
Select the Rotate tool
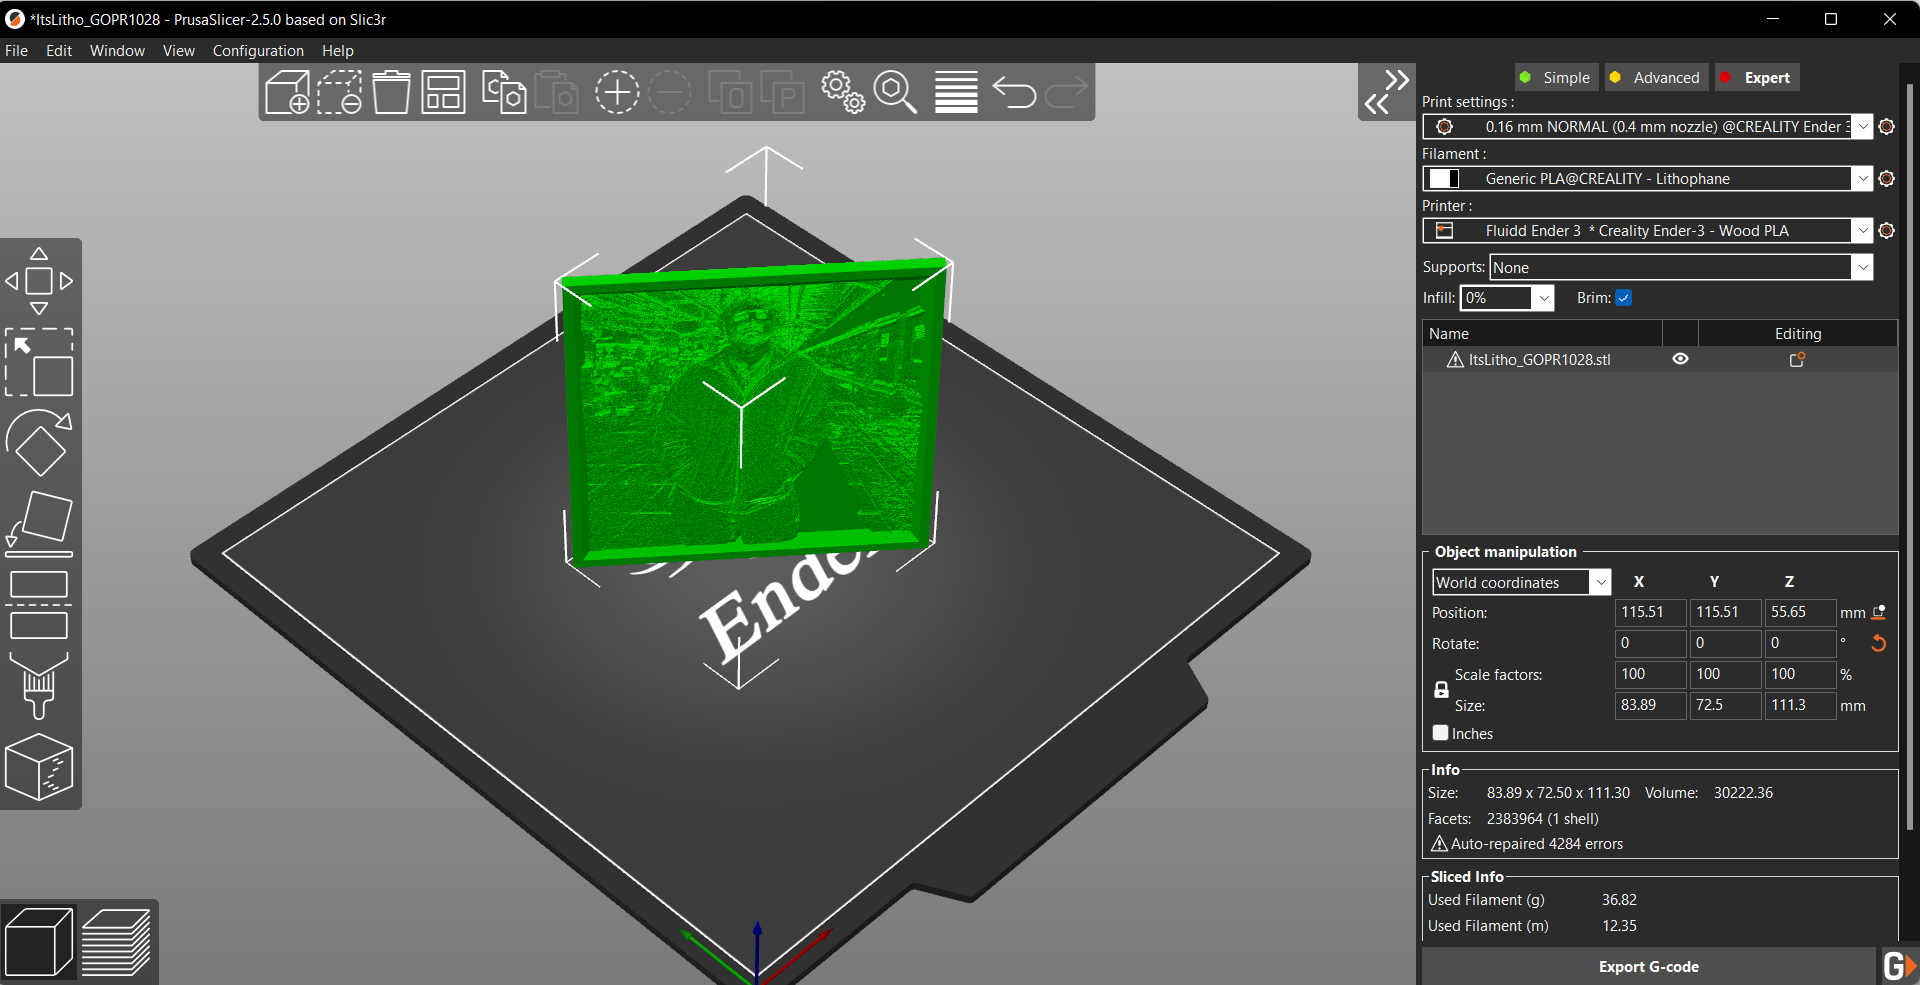39,443
